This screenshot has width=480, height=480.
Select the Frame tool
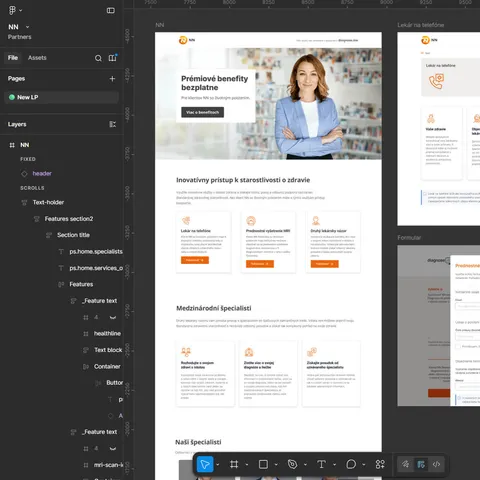[234, 464]
